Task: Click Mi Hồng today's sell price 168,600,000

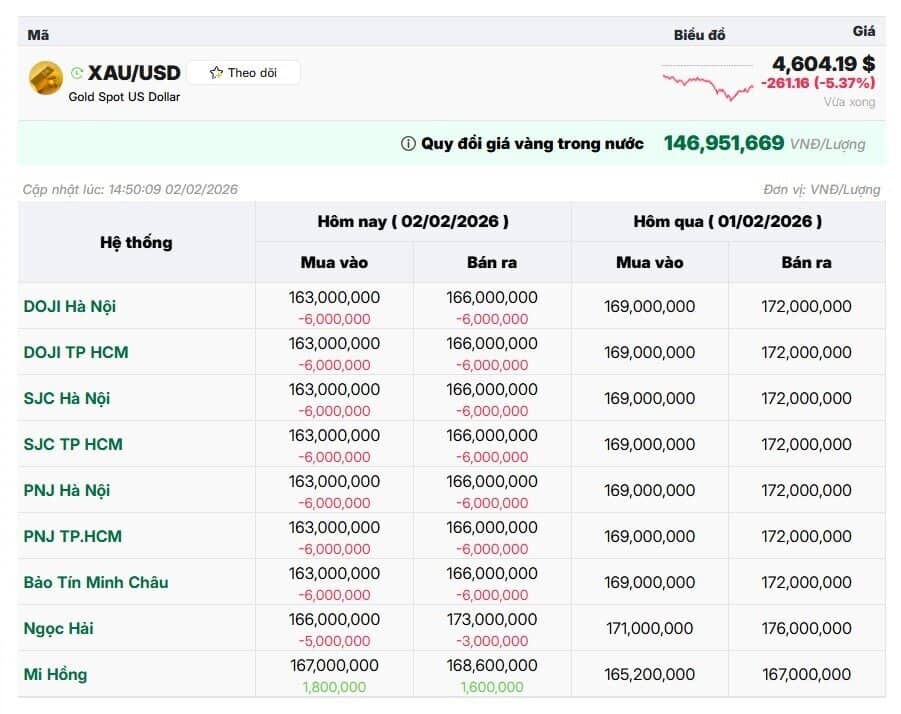Action: 492,665
